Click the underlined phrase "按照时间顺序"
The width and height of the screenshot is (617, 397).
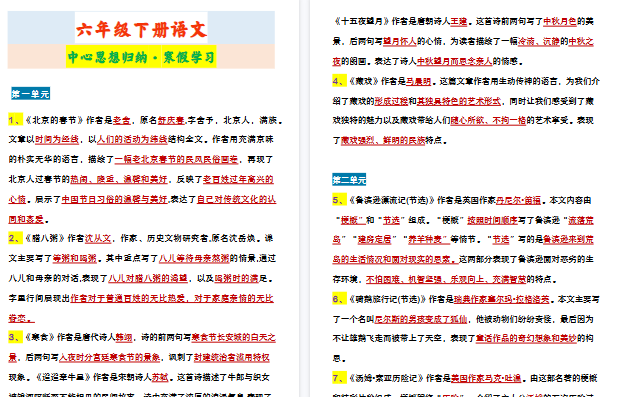point(492,220)
